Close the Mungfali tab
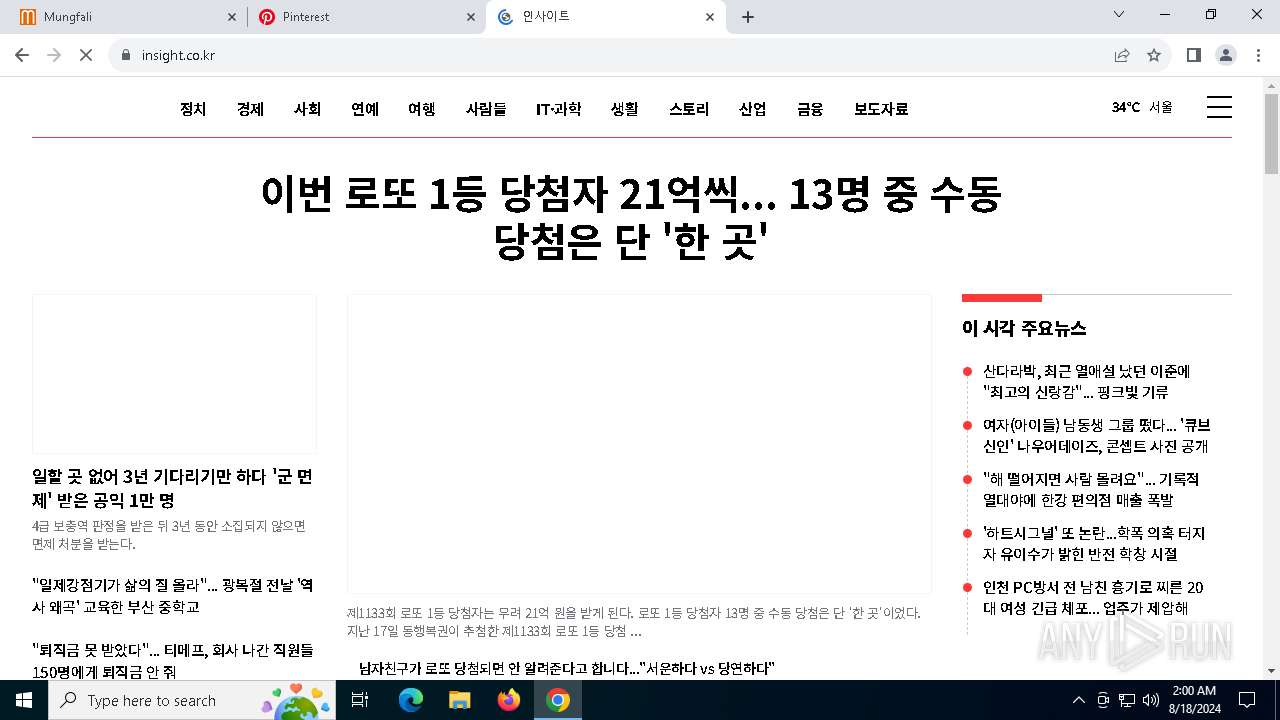This screenshot has width=1280, height=720. (232, 17)
